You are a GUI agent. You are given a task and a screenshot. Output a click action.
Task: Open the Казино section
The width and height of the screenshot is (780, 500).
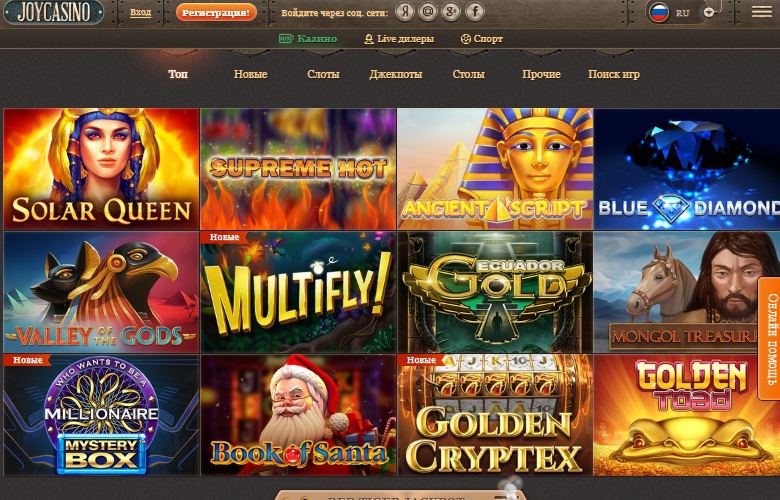308,39
